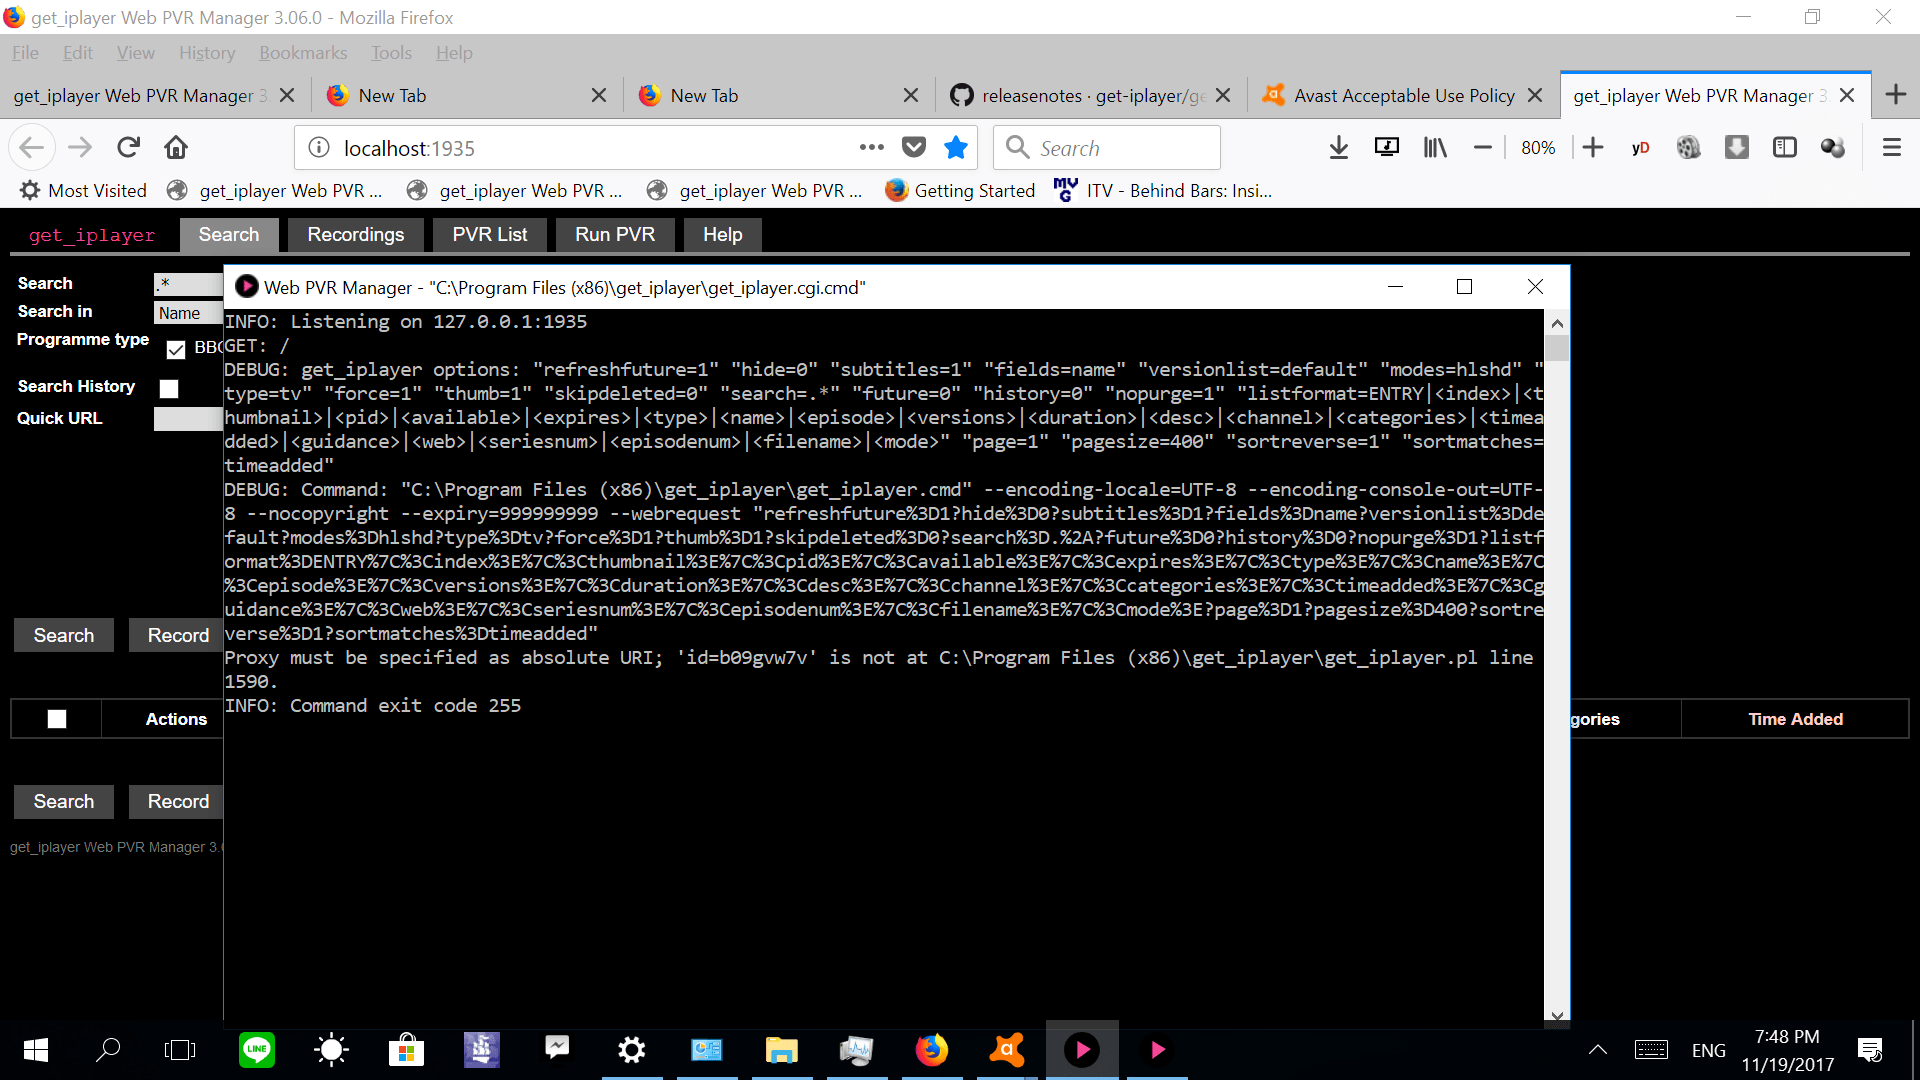Open the Firefox downloads arrow
The width and height of the screenshot is (1920, 1080).
(1338, 148)
